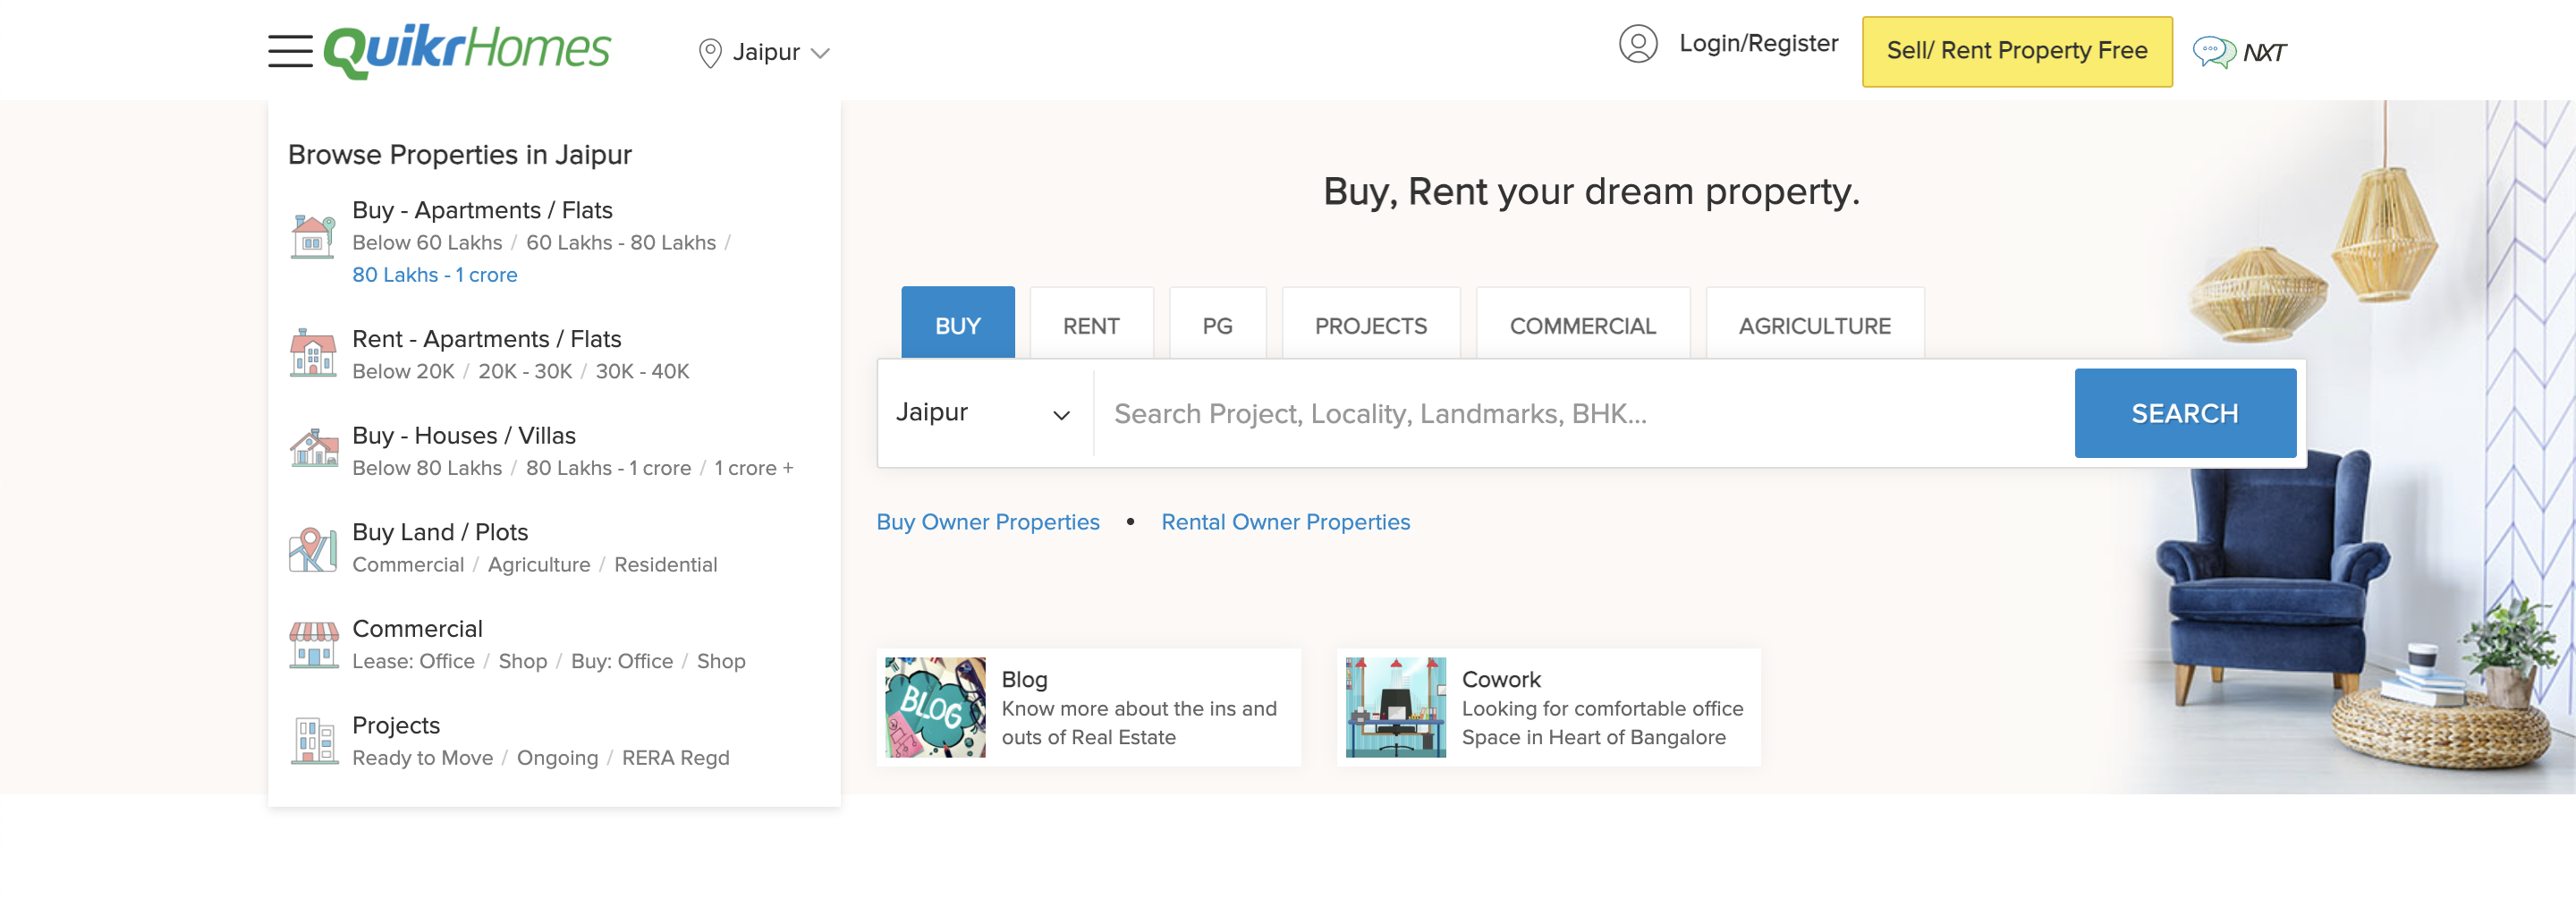
Task: Click the location pin icon beside Jaipur
Action: [710, 52]
